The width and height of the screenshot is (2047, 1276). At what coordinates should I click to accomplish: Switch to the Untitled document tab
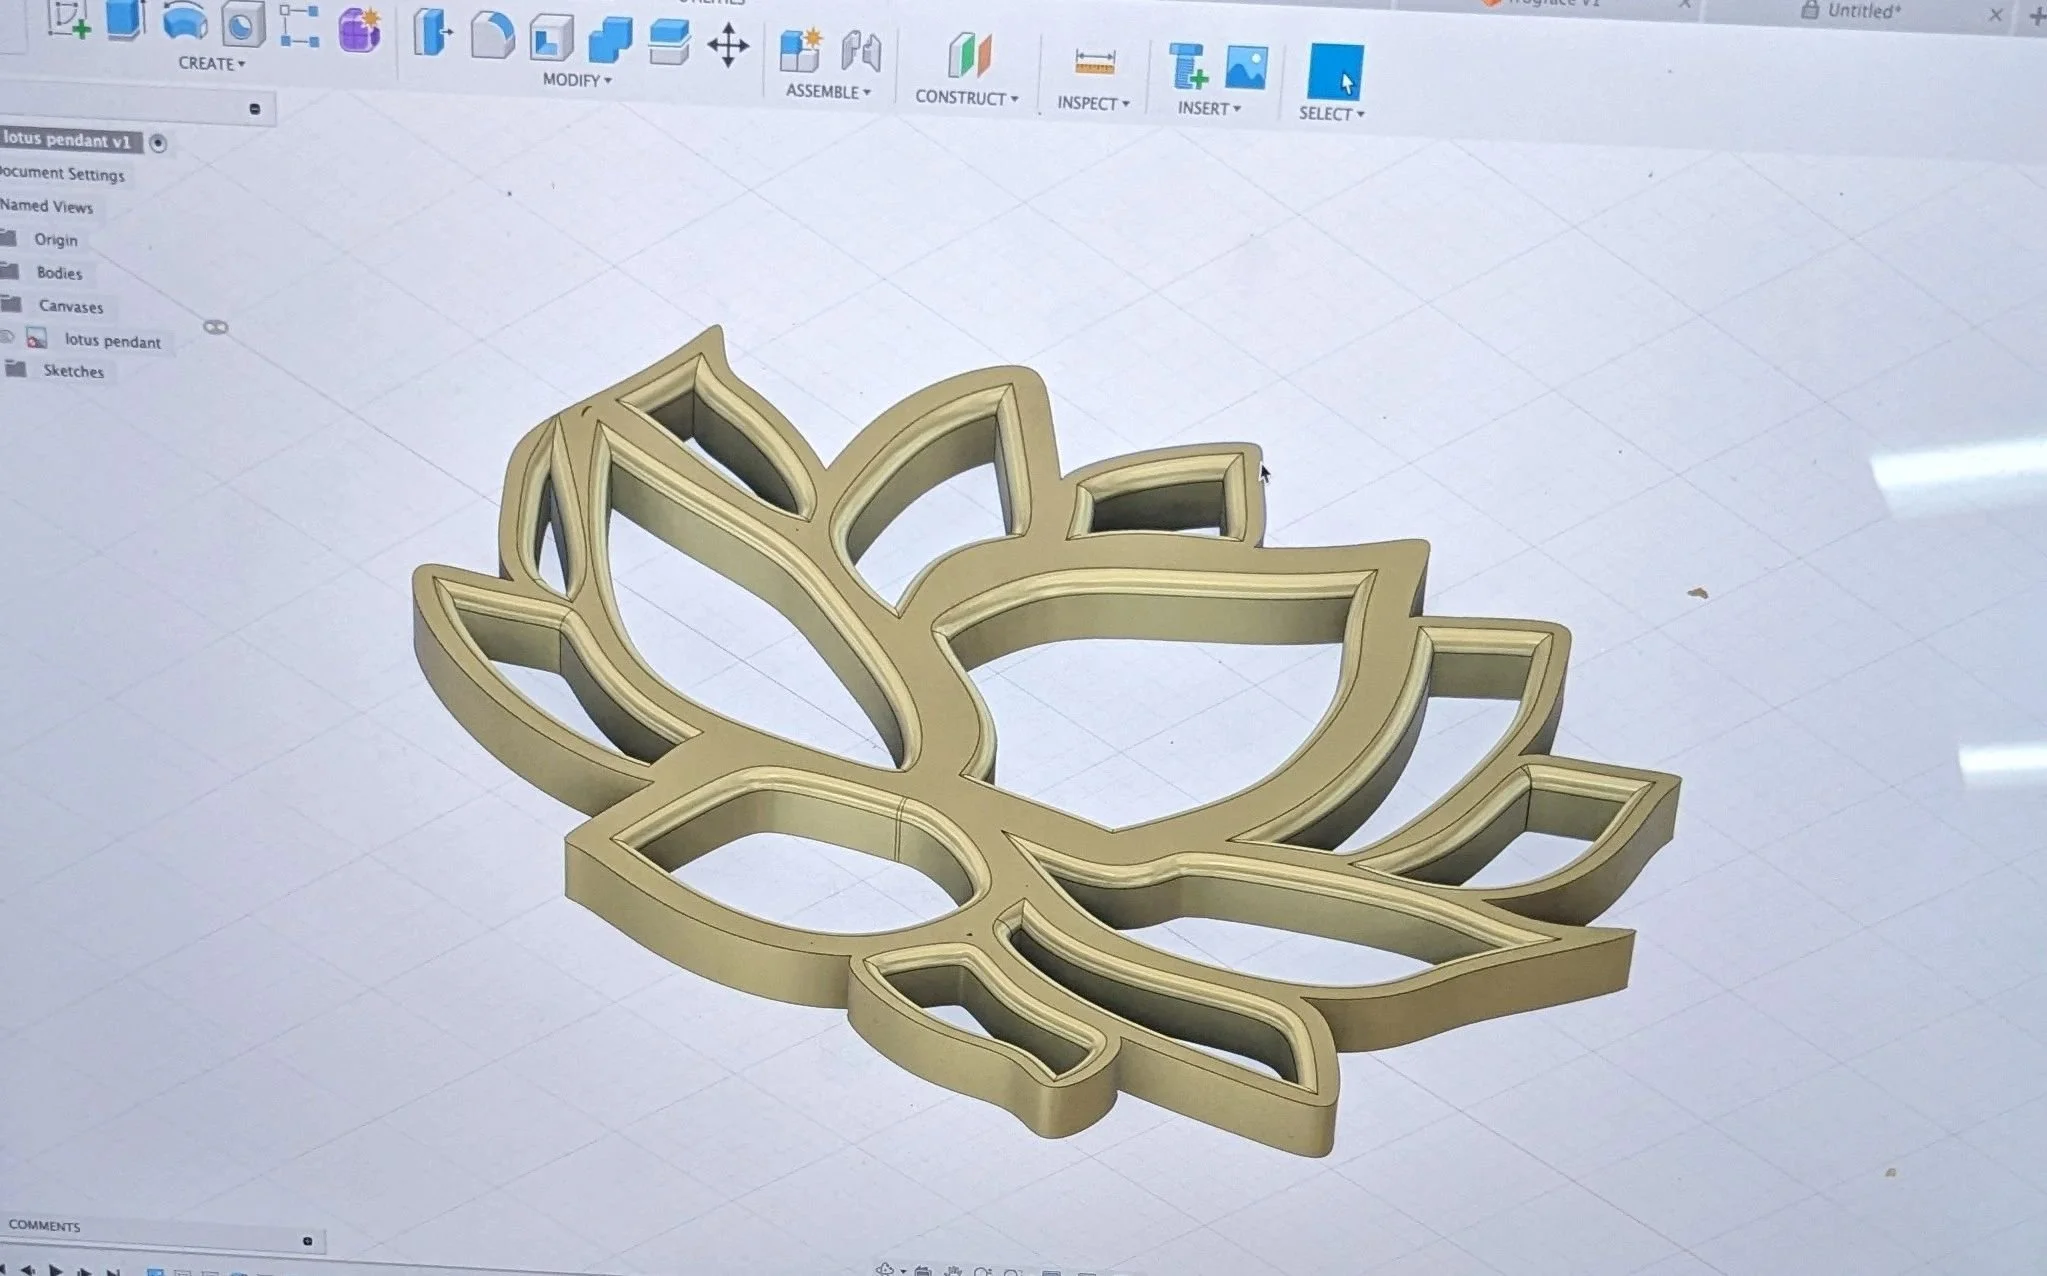coord(1862,11)
